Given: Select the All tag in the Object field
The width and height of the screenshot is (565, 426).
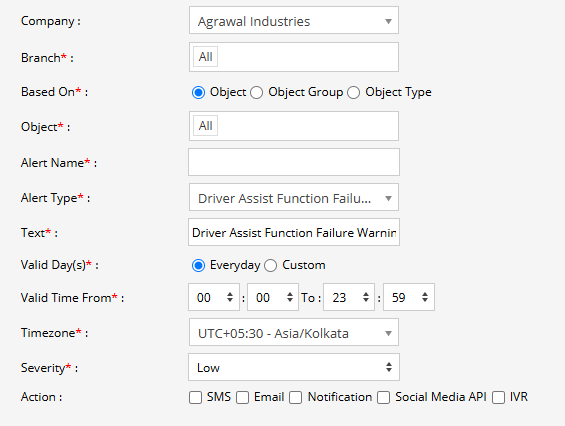Looking at the screenshot, I should (x=205, y=126).
